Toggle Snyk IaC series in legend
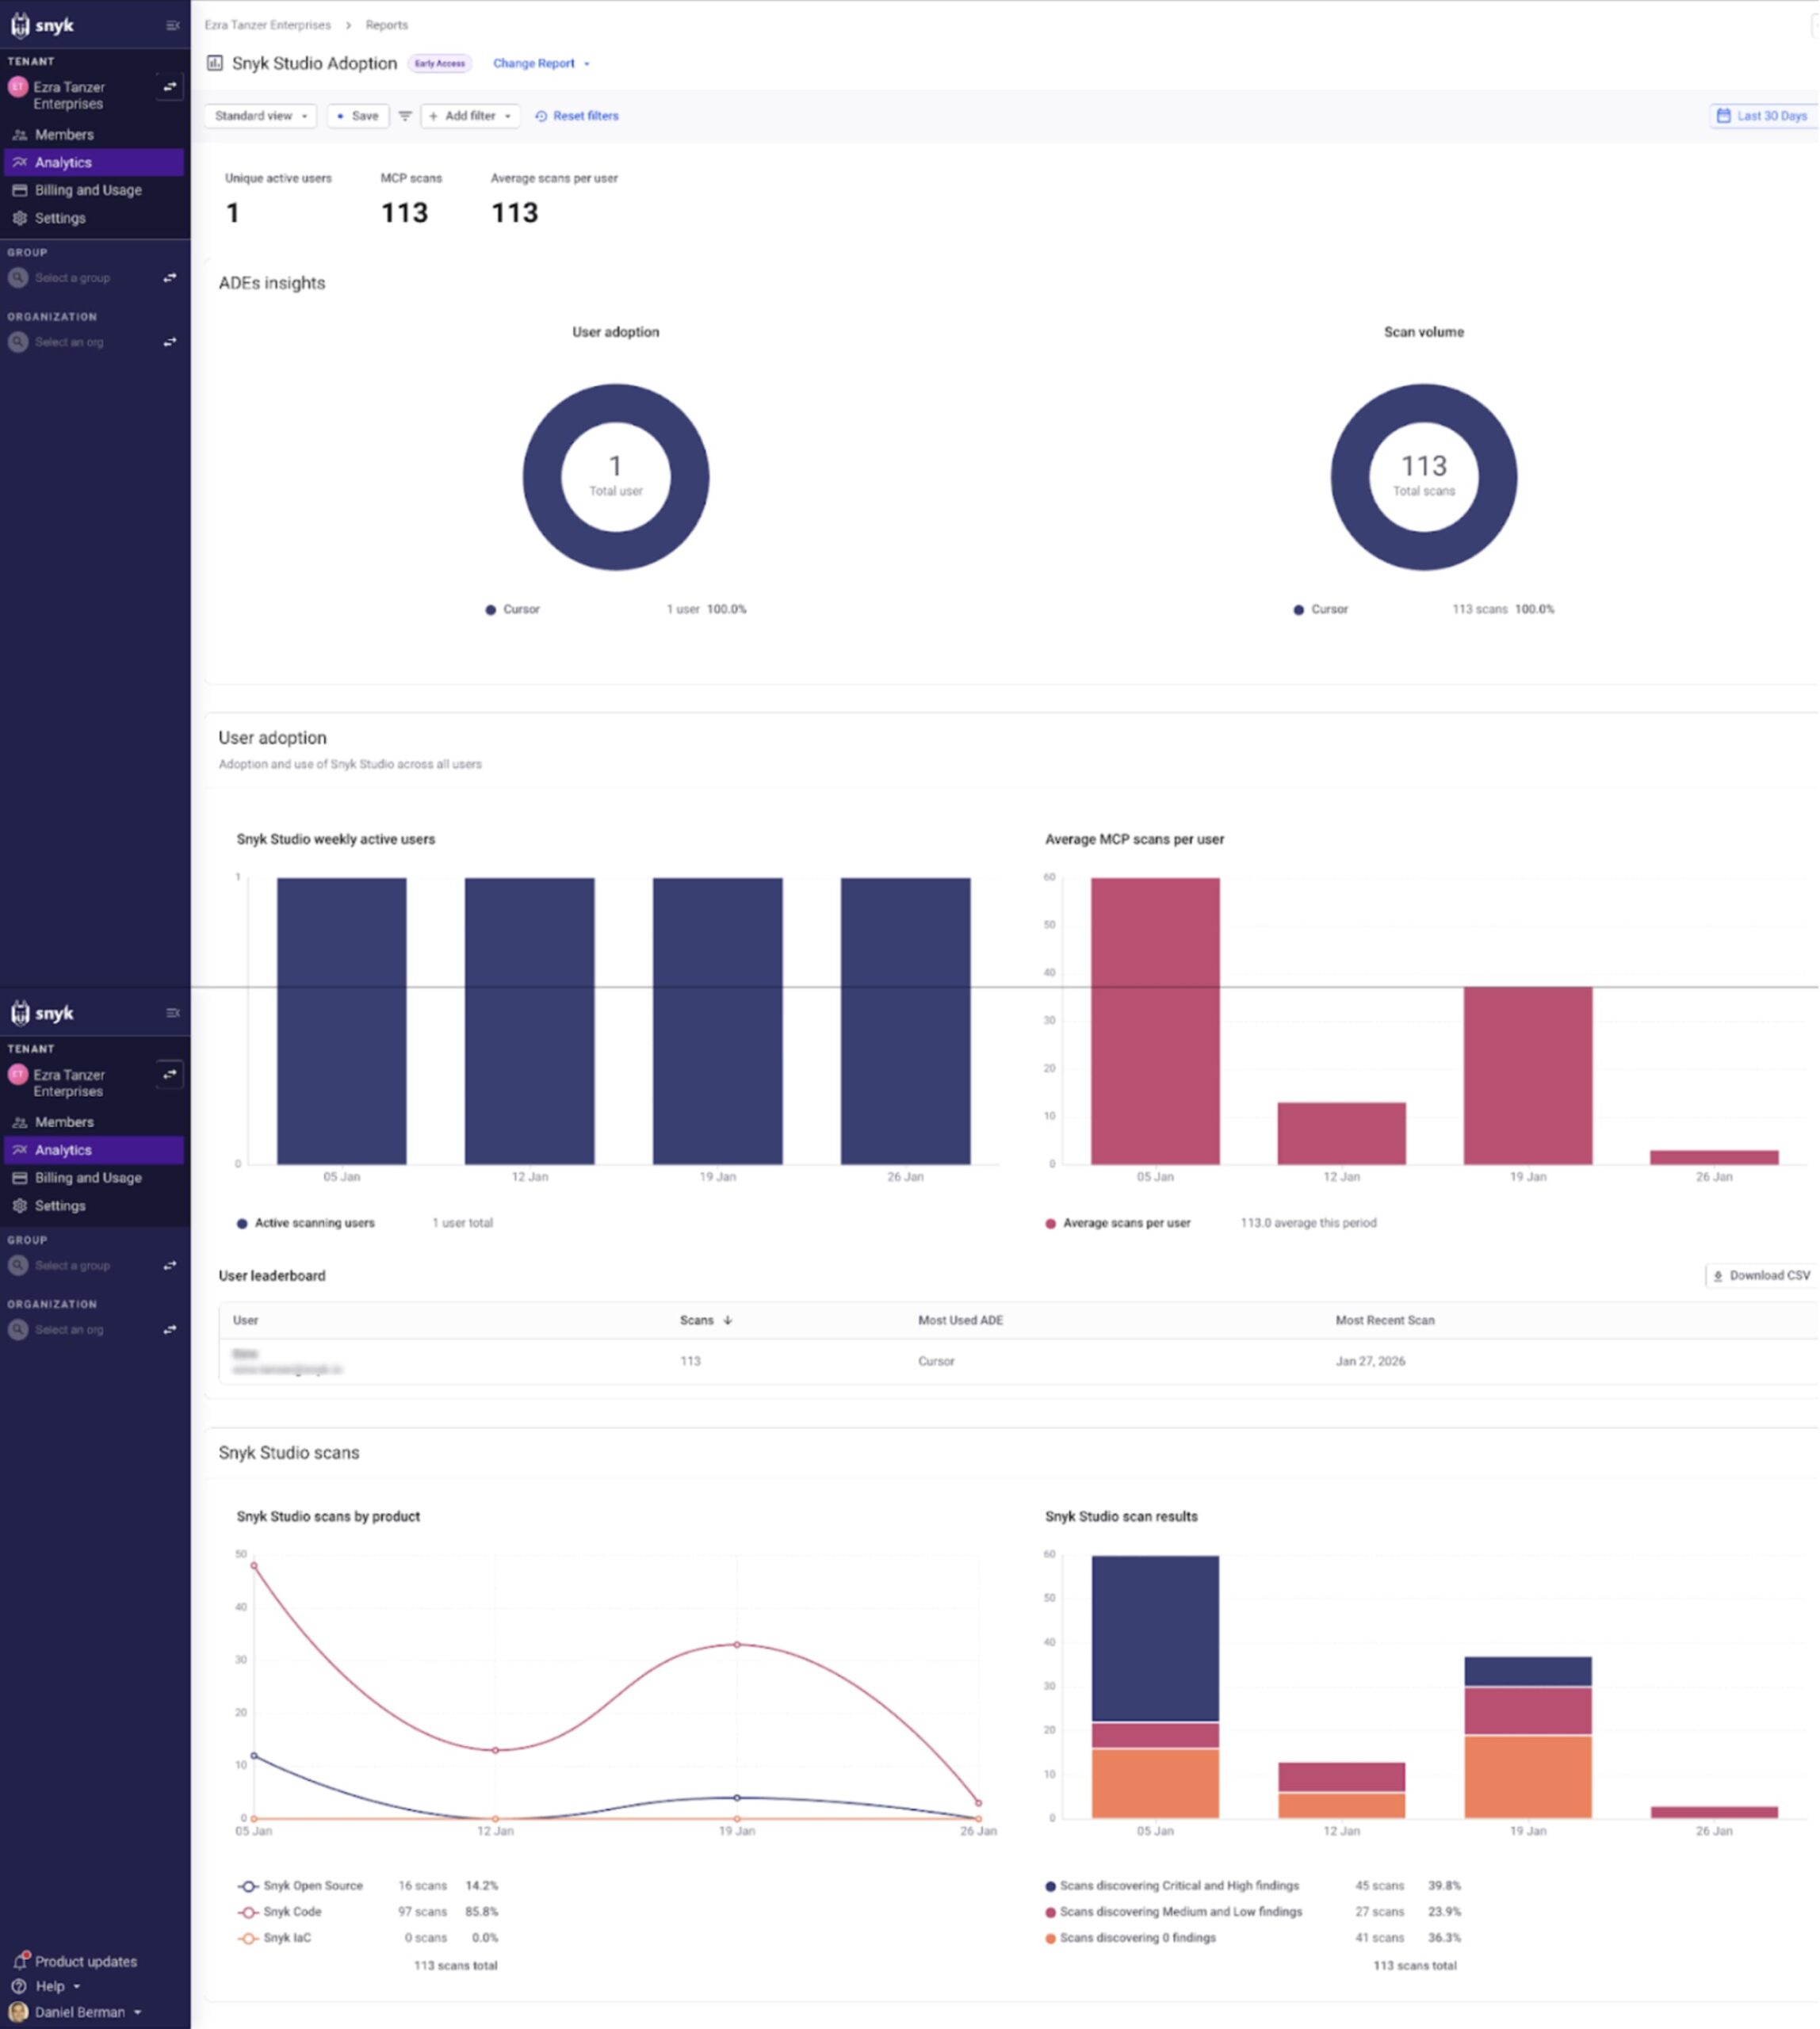Viewport: 1820px width, 2029px height. click(274, 1938)
